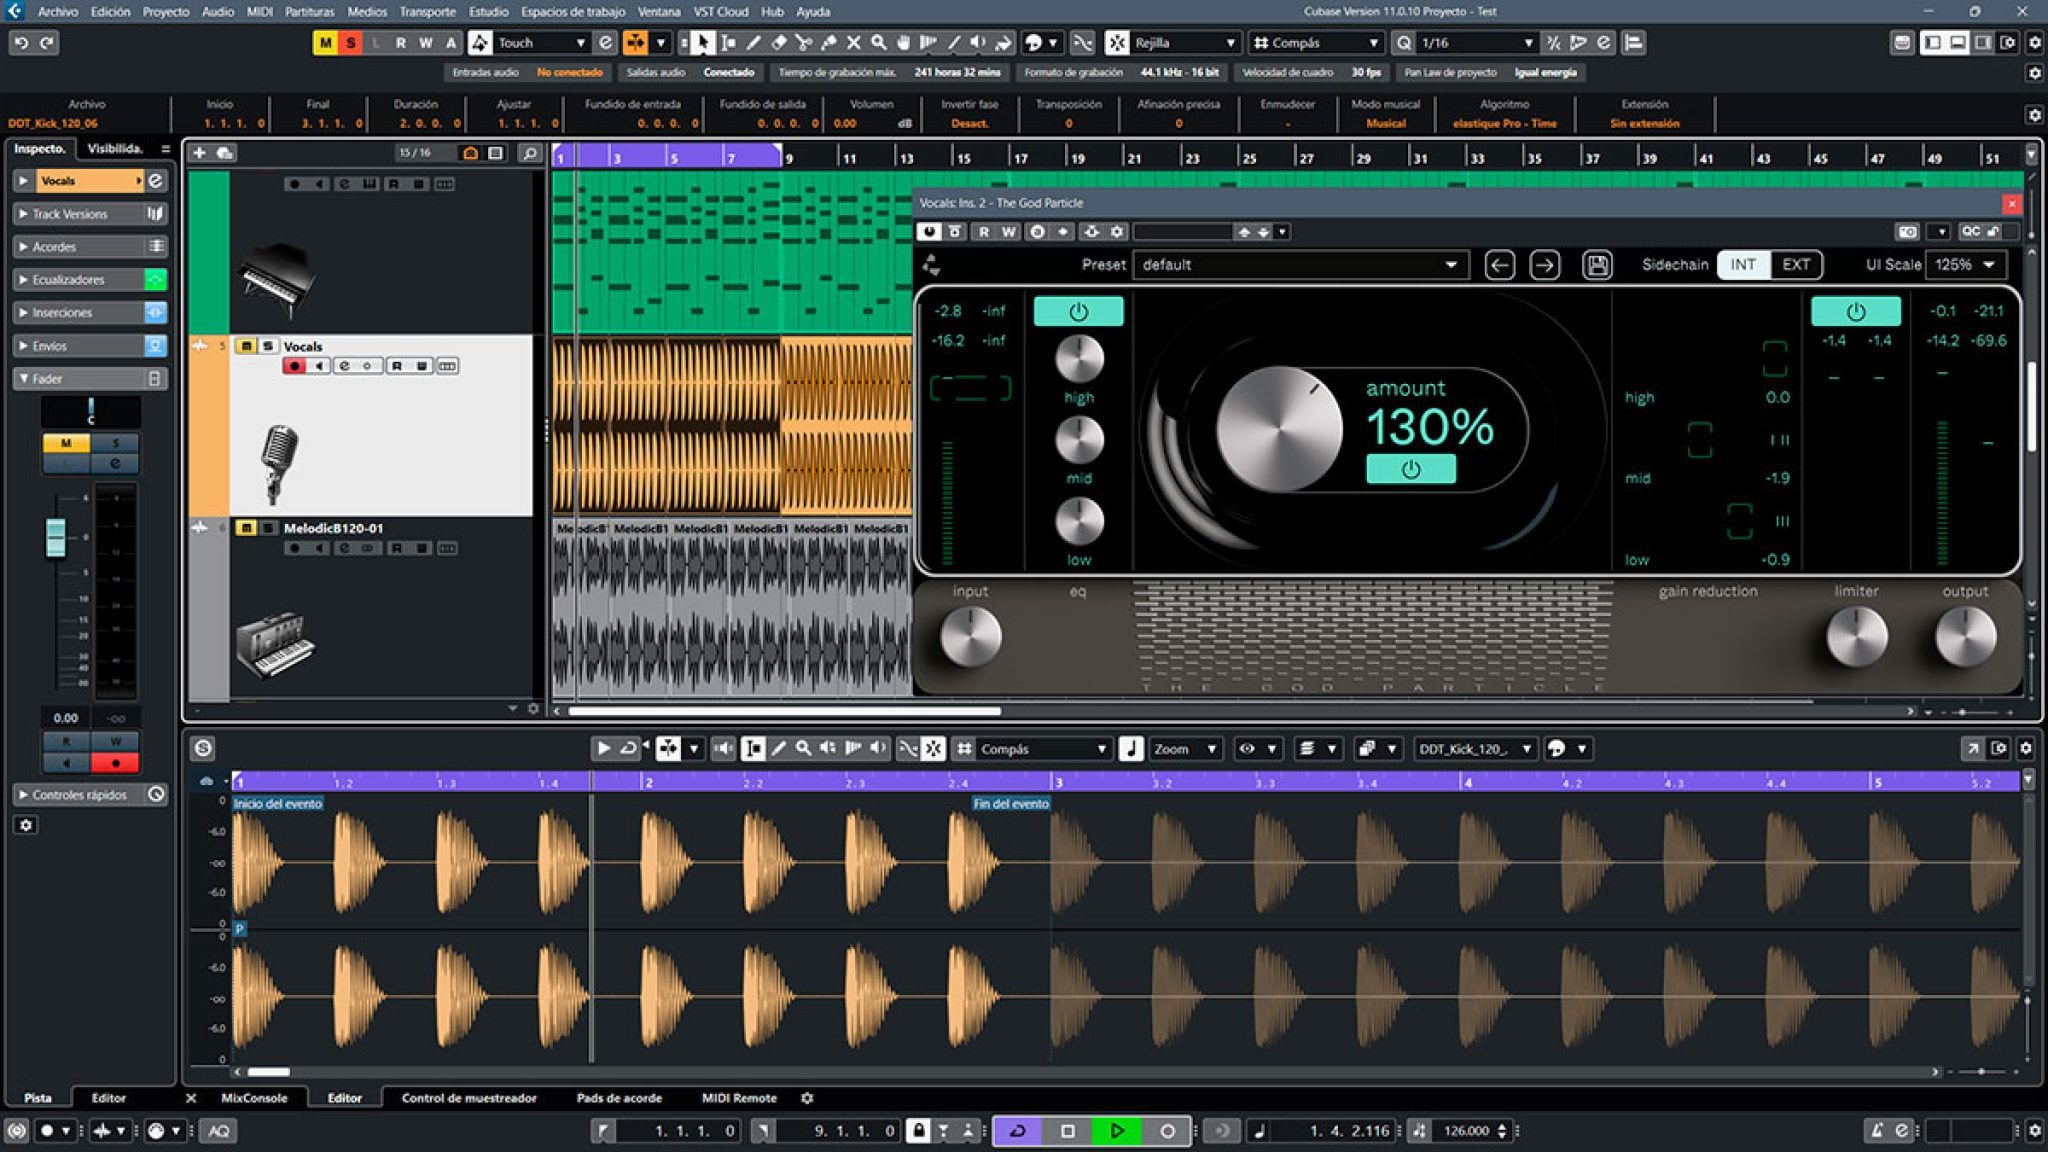Enable the Solo button on the Vocals track
Viewport: 2048px width, 1152px height.
click(265, 346)
